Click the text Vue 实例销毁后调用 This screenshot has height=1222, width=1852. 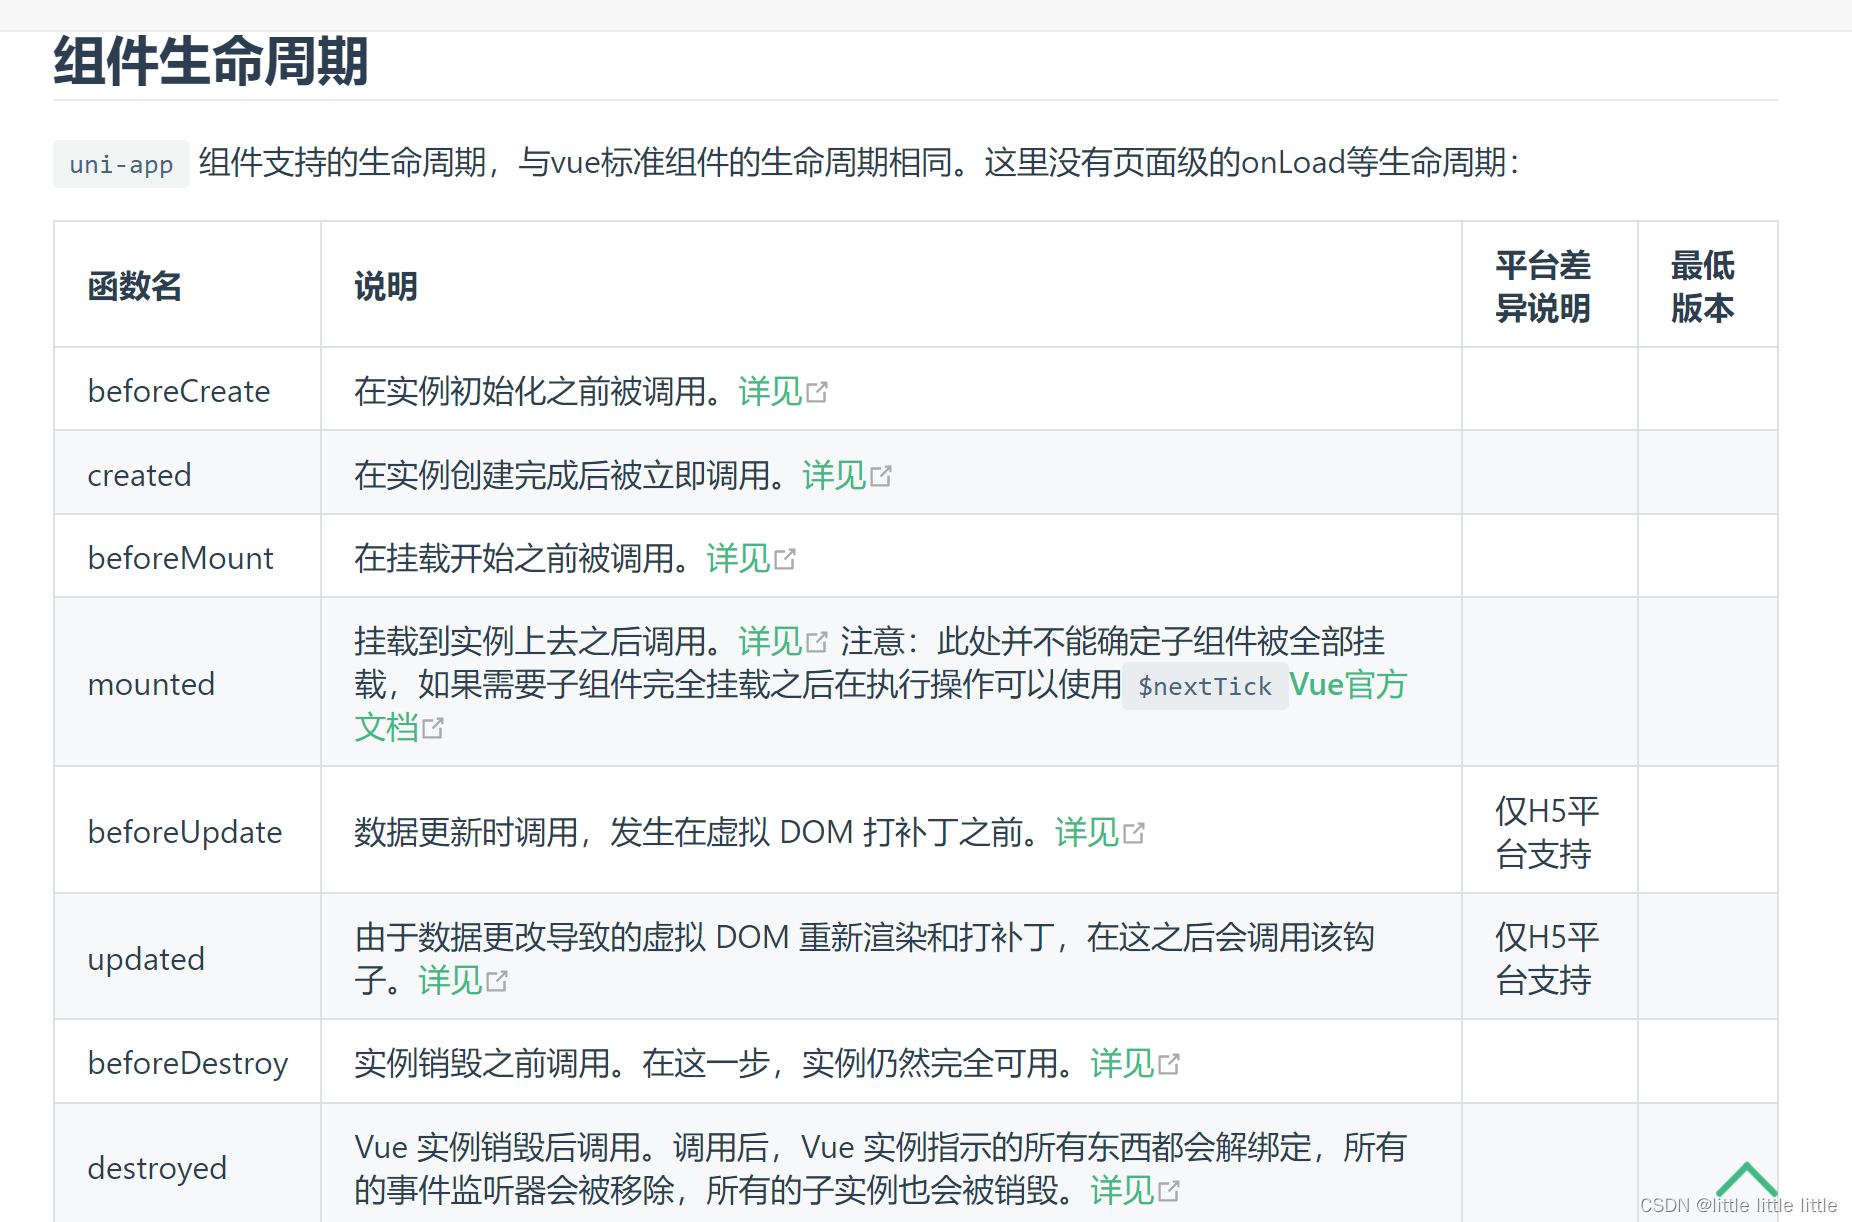pyautogui.click(x=498, y=1147)
